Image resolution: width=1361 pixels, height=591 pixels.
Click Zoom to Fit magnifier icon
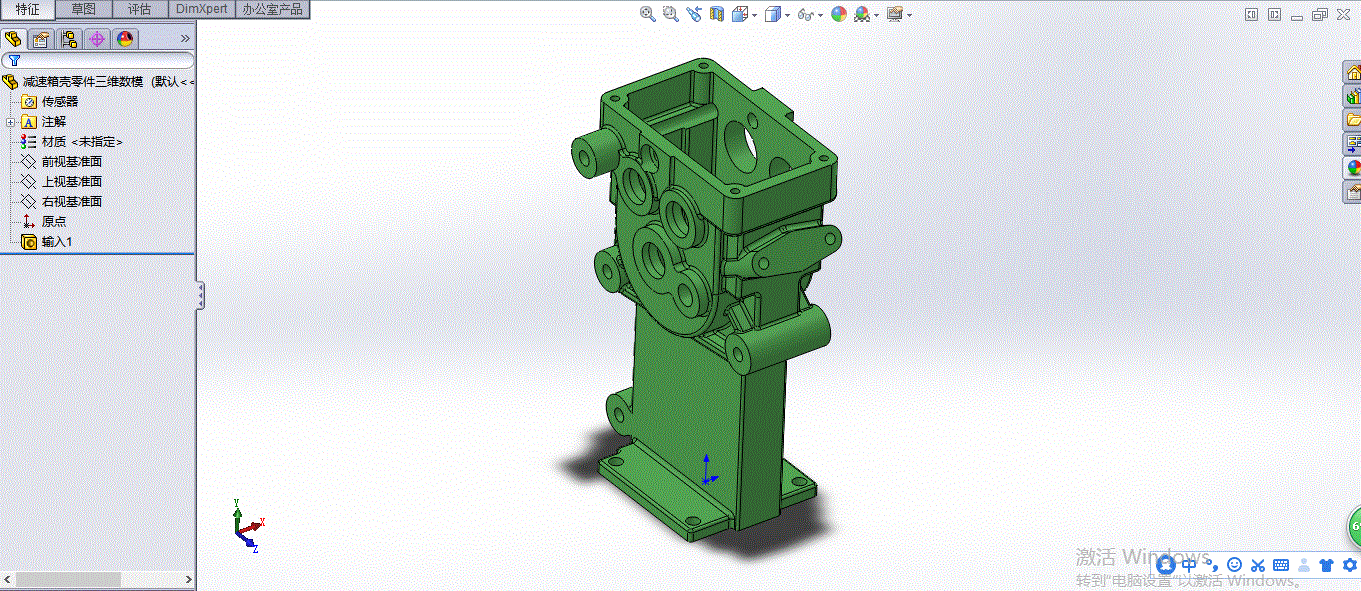pyautogui.click(x=647, y=14)
